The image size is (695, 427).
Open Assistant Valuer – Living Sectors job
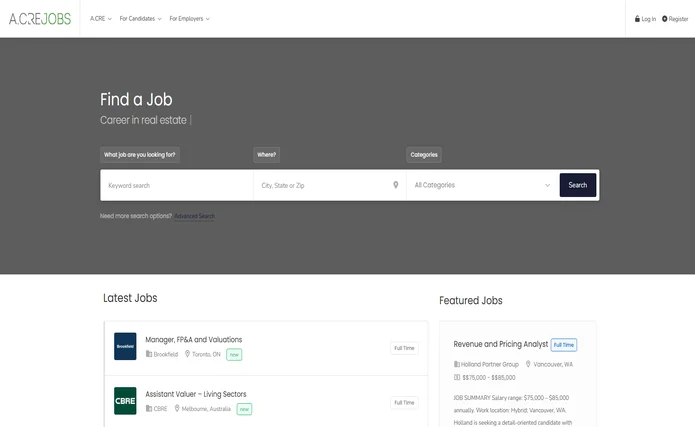point(195,394)
